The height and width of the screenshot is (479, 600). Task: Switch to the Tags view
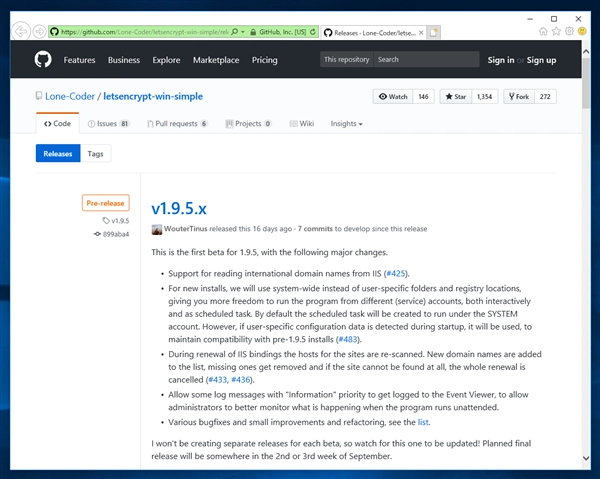pyautogui.click(x=95, y=153)
